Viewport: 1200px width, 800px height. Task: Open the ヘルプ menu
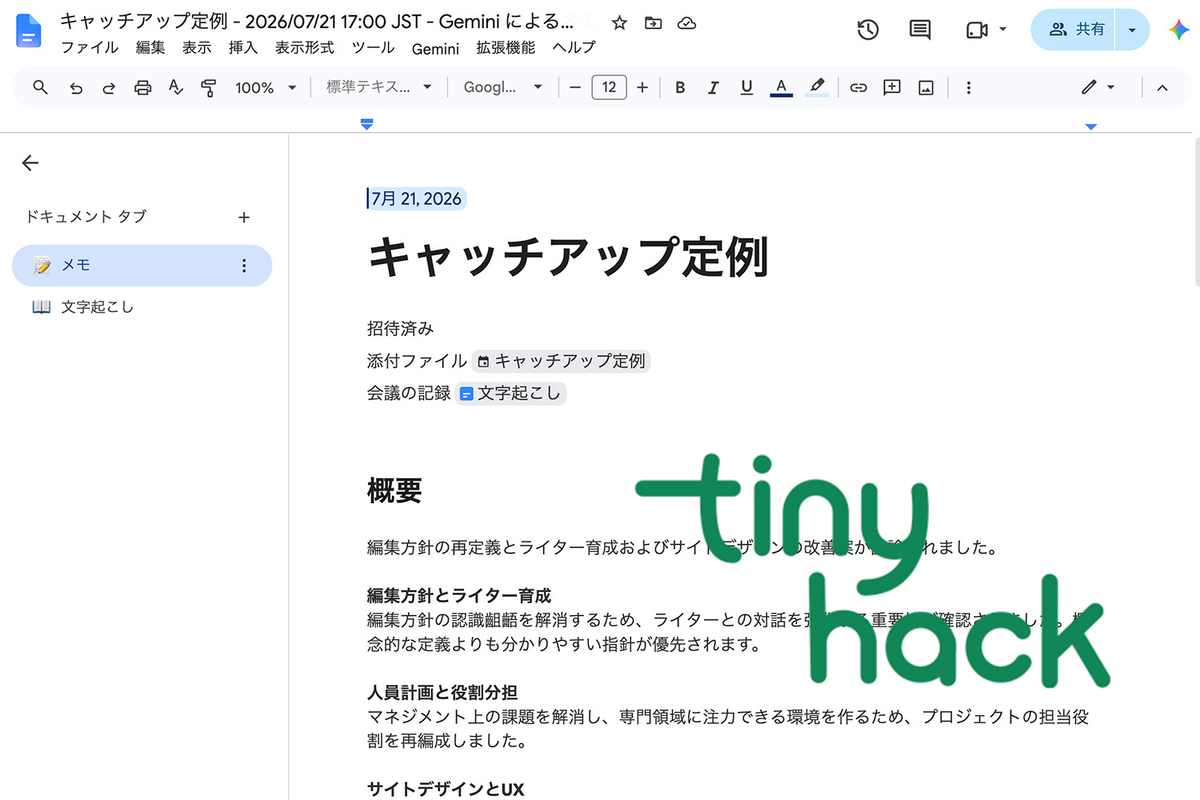pyautogui.click(x=574, y=47)
